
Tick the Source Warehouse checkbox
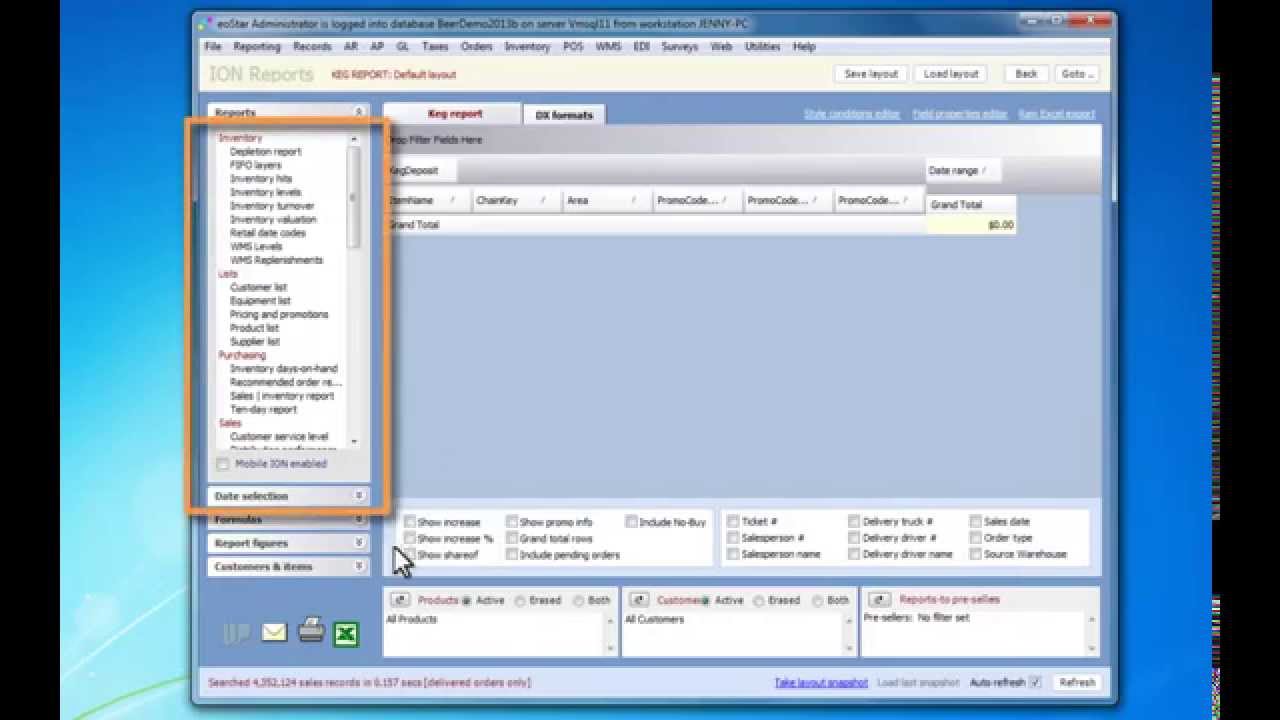tap(975, 554)
